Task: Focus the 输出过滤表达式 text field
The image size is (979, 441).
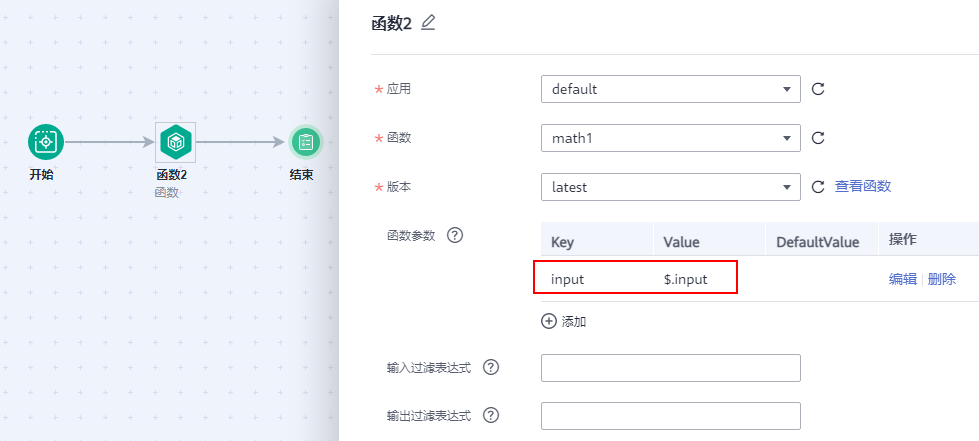Action: click(670, 416)
